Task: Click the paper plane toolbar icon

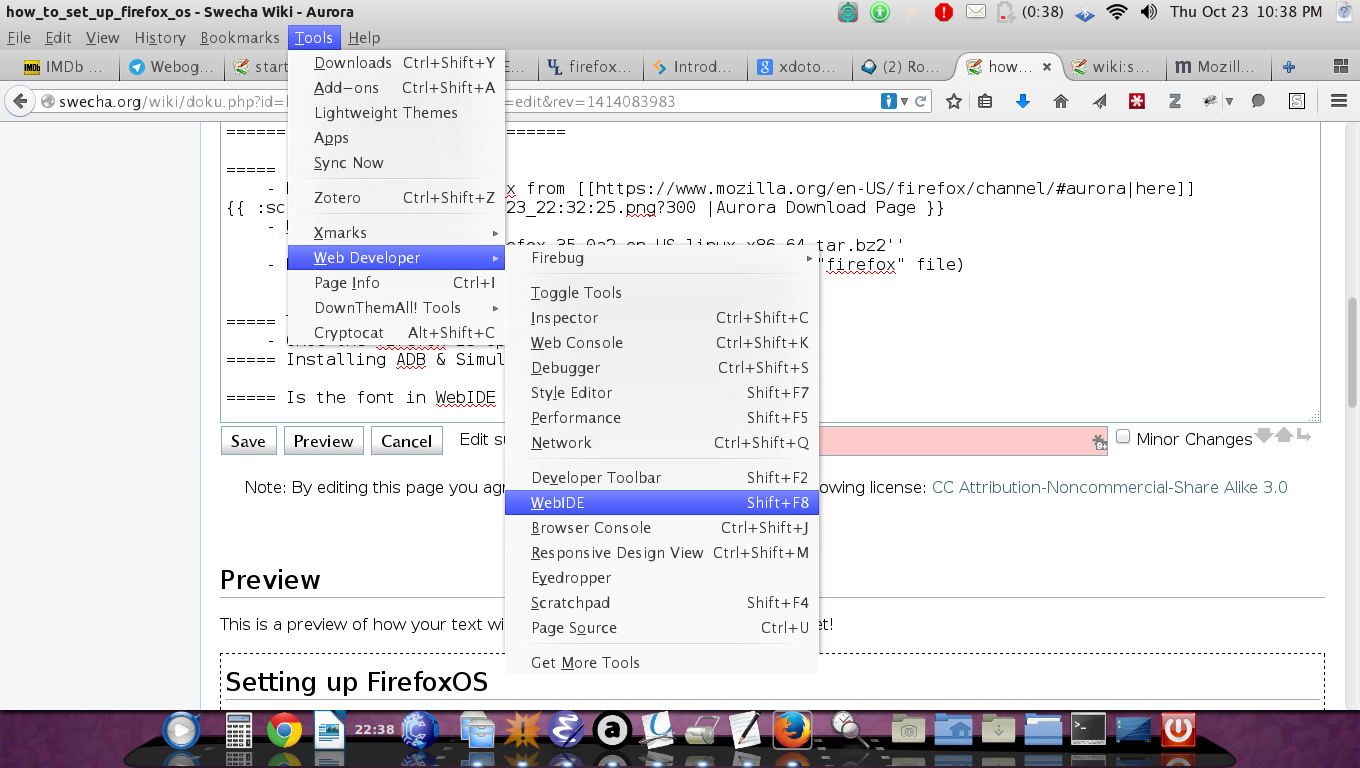Action: click(1099, 101)
